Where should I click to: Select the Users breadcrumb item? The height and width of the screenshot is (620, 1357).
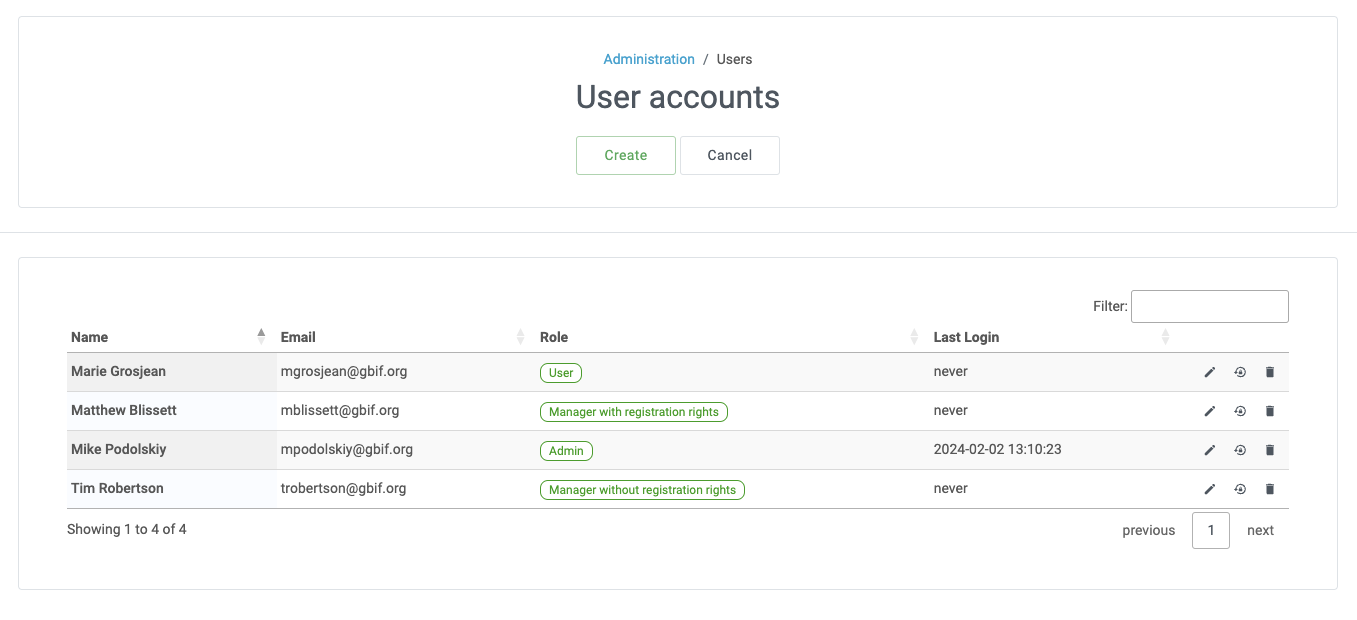(734, 59)
